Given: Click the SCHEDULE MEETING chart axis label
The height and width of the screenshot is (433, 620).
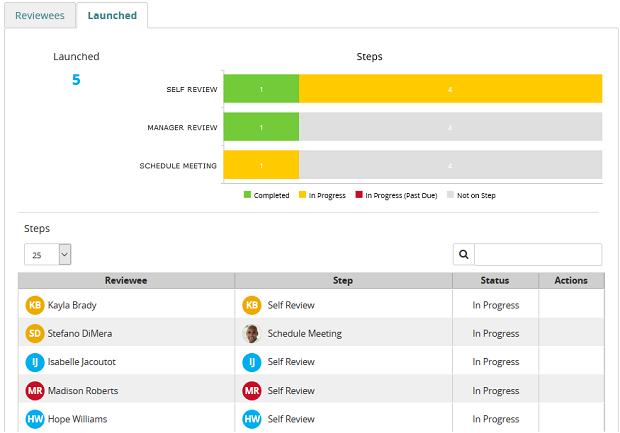Looking at the screenshot, I should (x=178, y=166).
